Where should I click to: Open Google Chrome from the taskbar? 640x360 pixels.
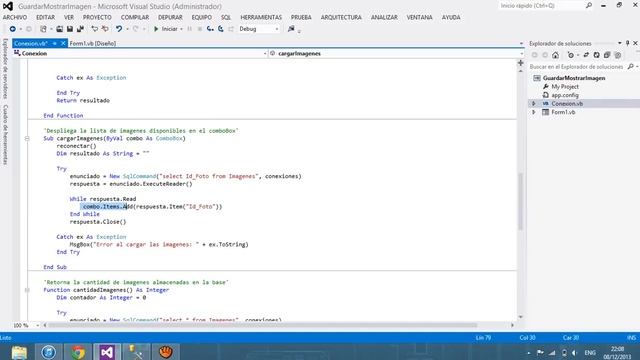tap(78, 352)
